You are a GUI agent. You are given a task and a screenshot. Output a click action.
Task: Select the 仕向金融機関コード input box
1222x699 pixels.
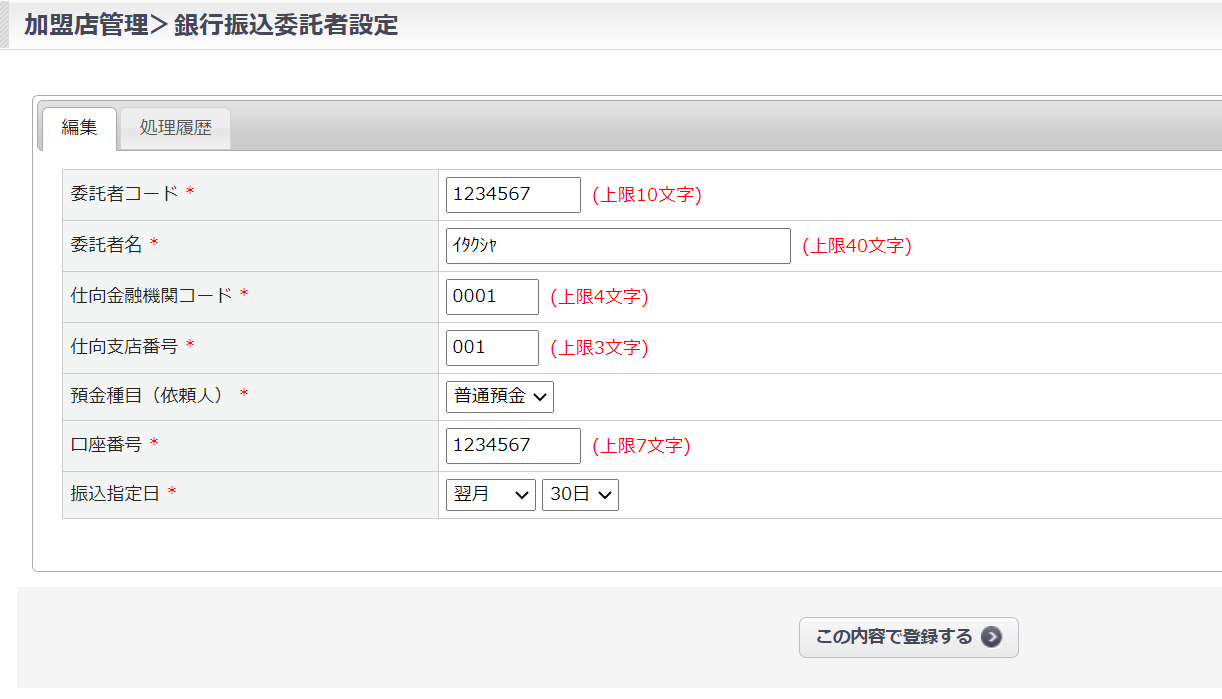pyautogui.click(x=492, y=297)
